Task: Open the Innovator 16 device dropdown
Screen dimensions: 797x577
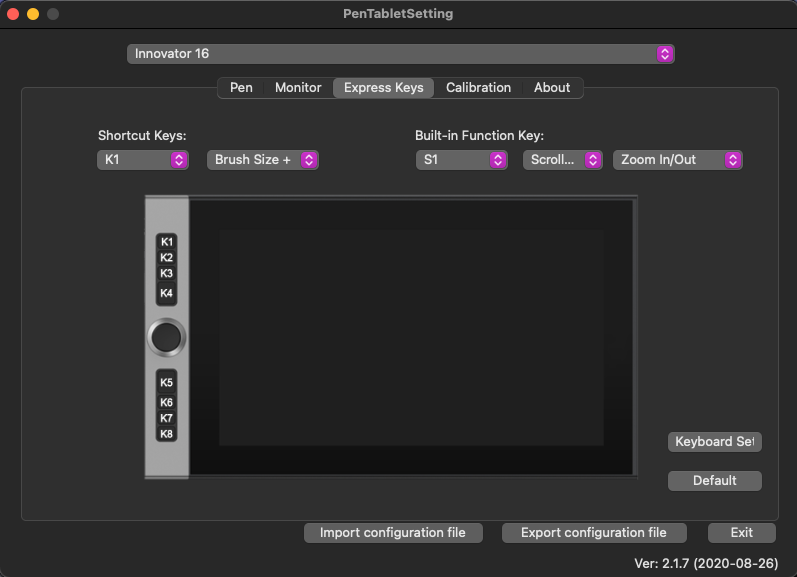Action: coord(401,54)
